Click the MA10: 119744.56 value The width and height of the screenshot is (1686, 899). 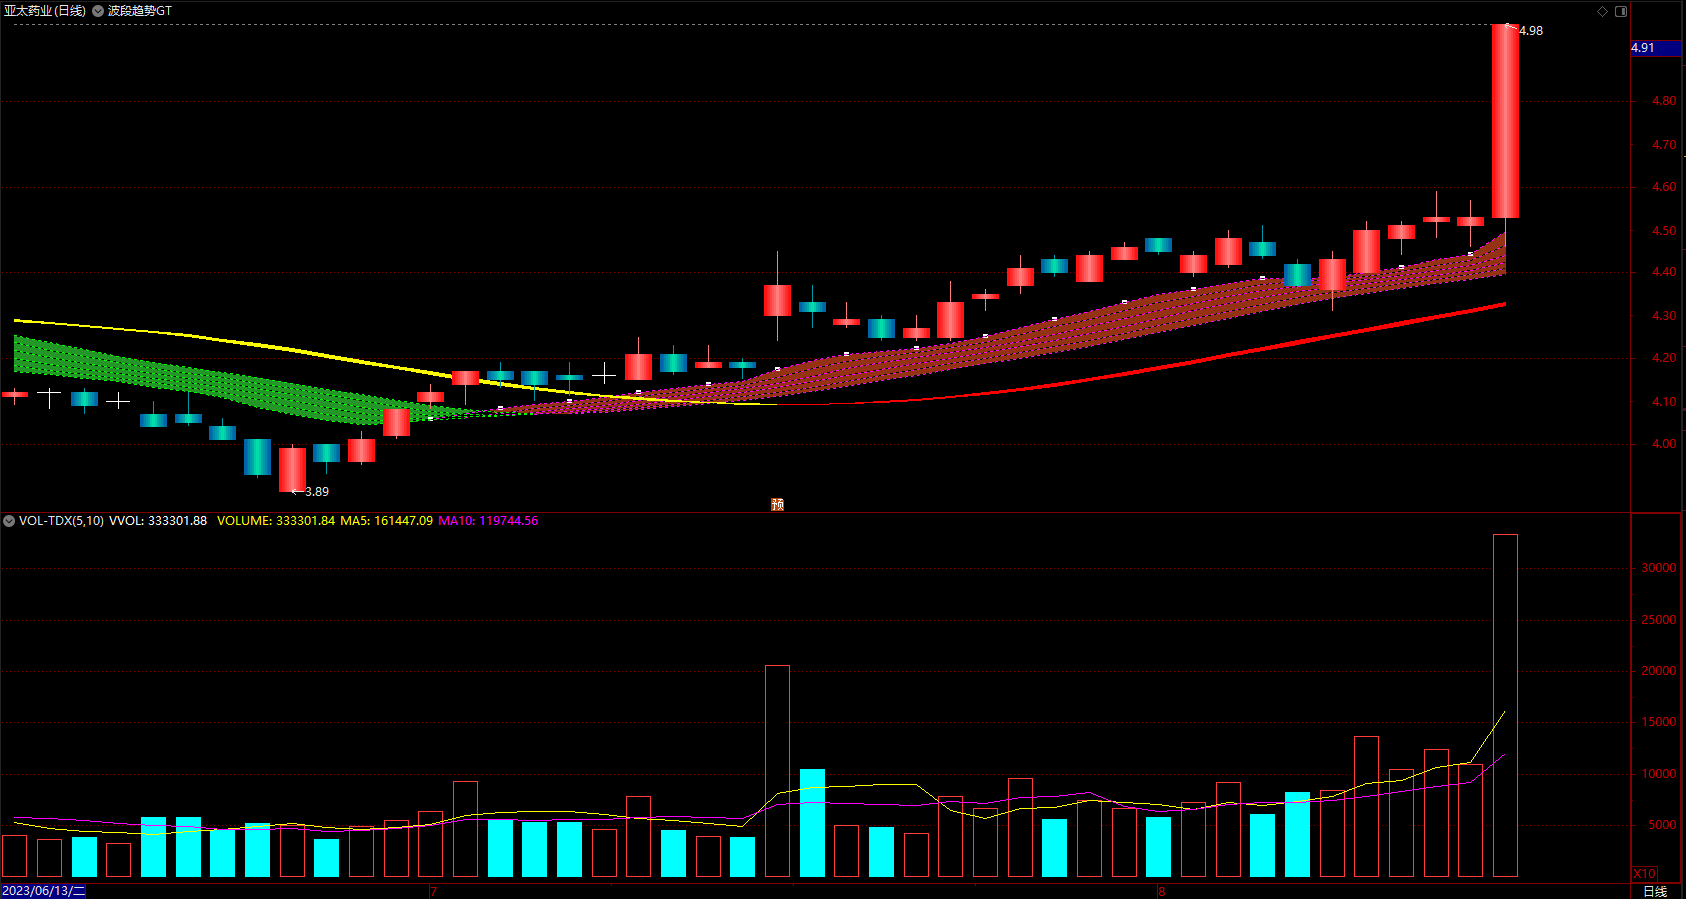[x=488, y=521]
